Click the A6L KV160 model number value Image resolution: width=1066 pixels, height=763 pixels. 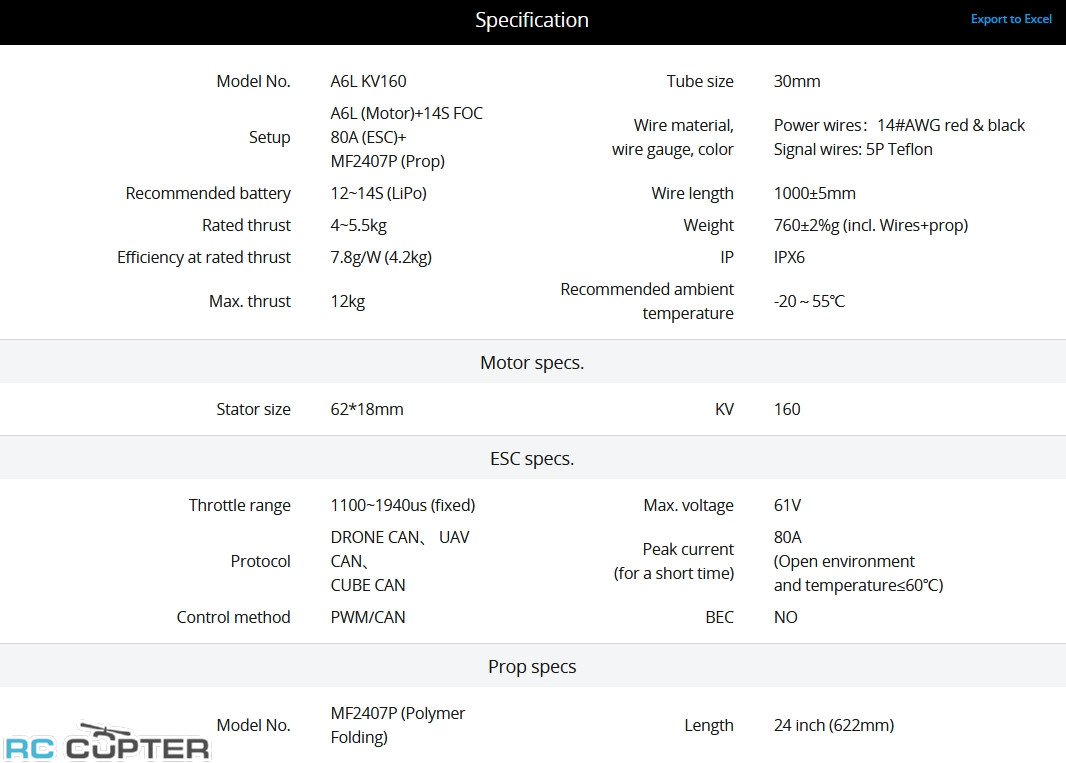[368, 81]
